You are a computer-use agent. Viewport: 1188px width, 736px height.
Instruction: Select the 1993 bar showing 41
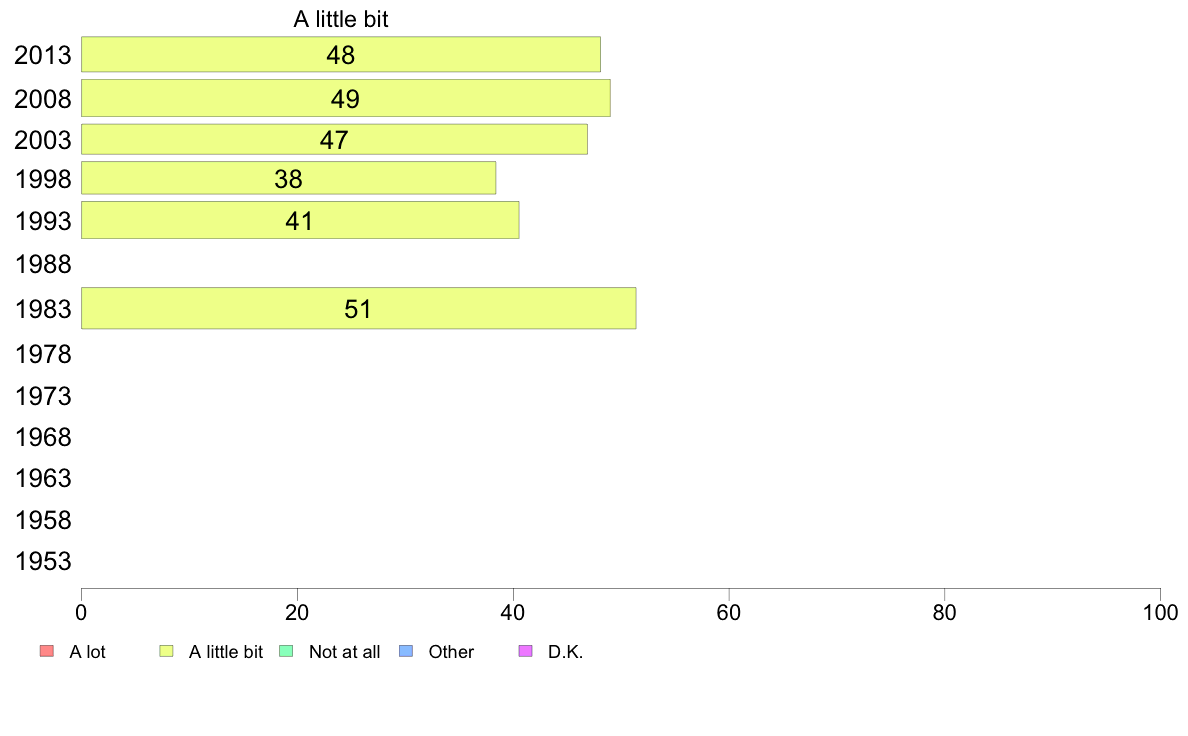coord(300,221)
